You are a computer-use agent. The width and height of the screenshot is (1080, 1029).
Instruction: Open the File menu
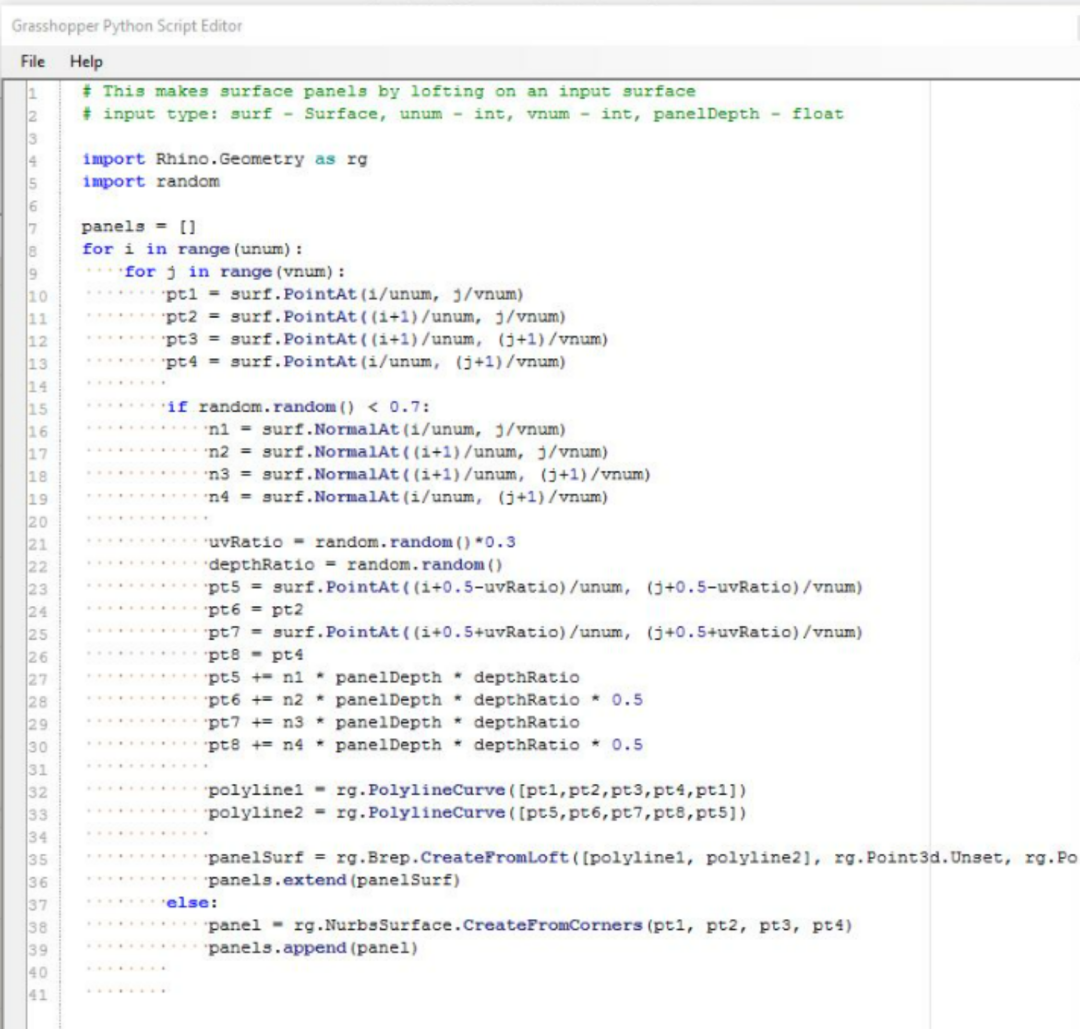[31, 61]
